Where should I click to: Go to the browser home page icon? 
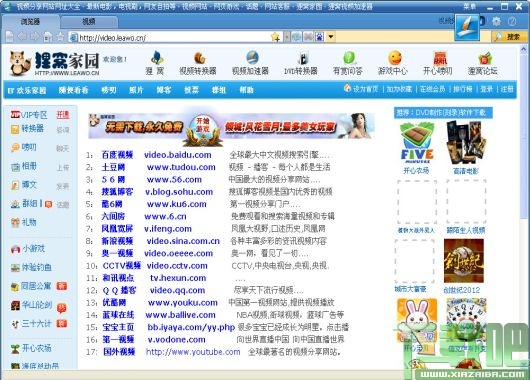coord(48,37)
